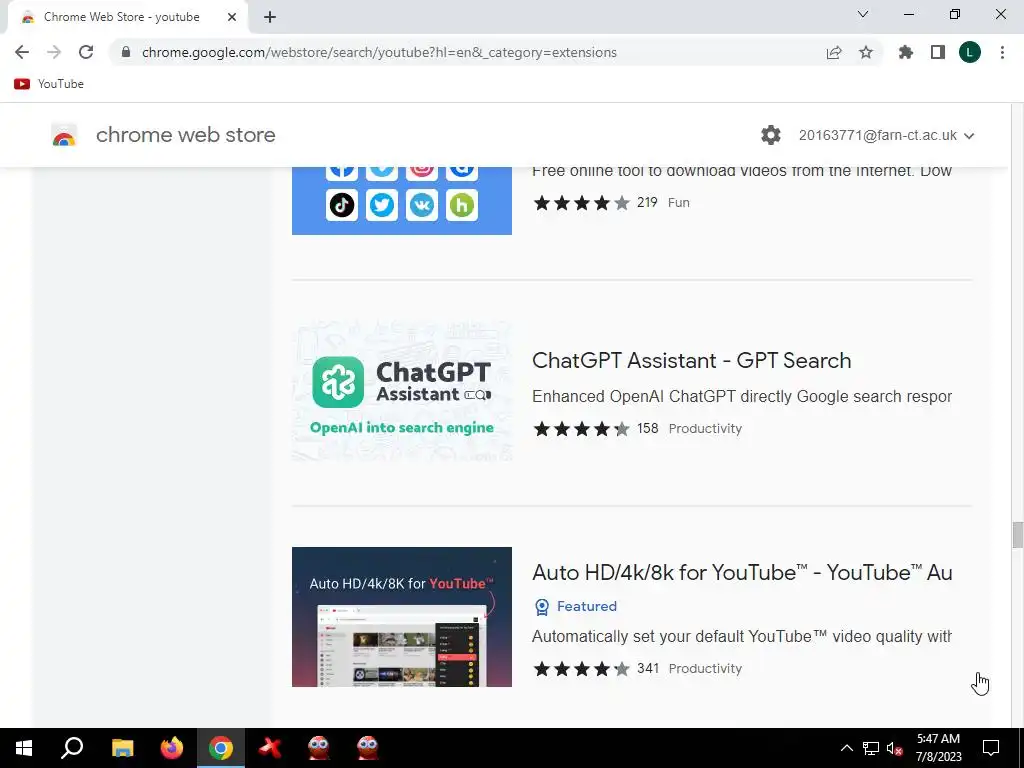The width and height of the screenshot is (1024, 768).
Task: Open the clock showing 5:47 AM
Action: [x=938, y=748]
